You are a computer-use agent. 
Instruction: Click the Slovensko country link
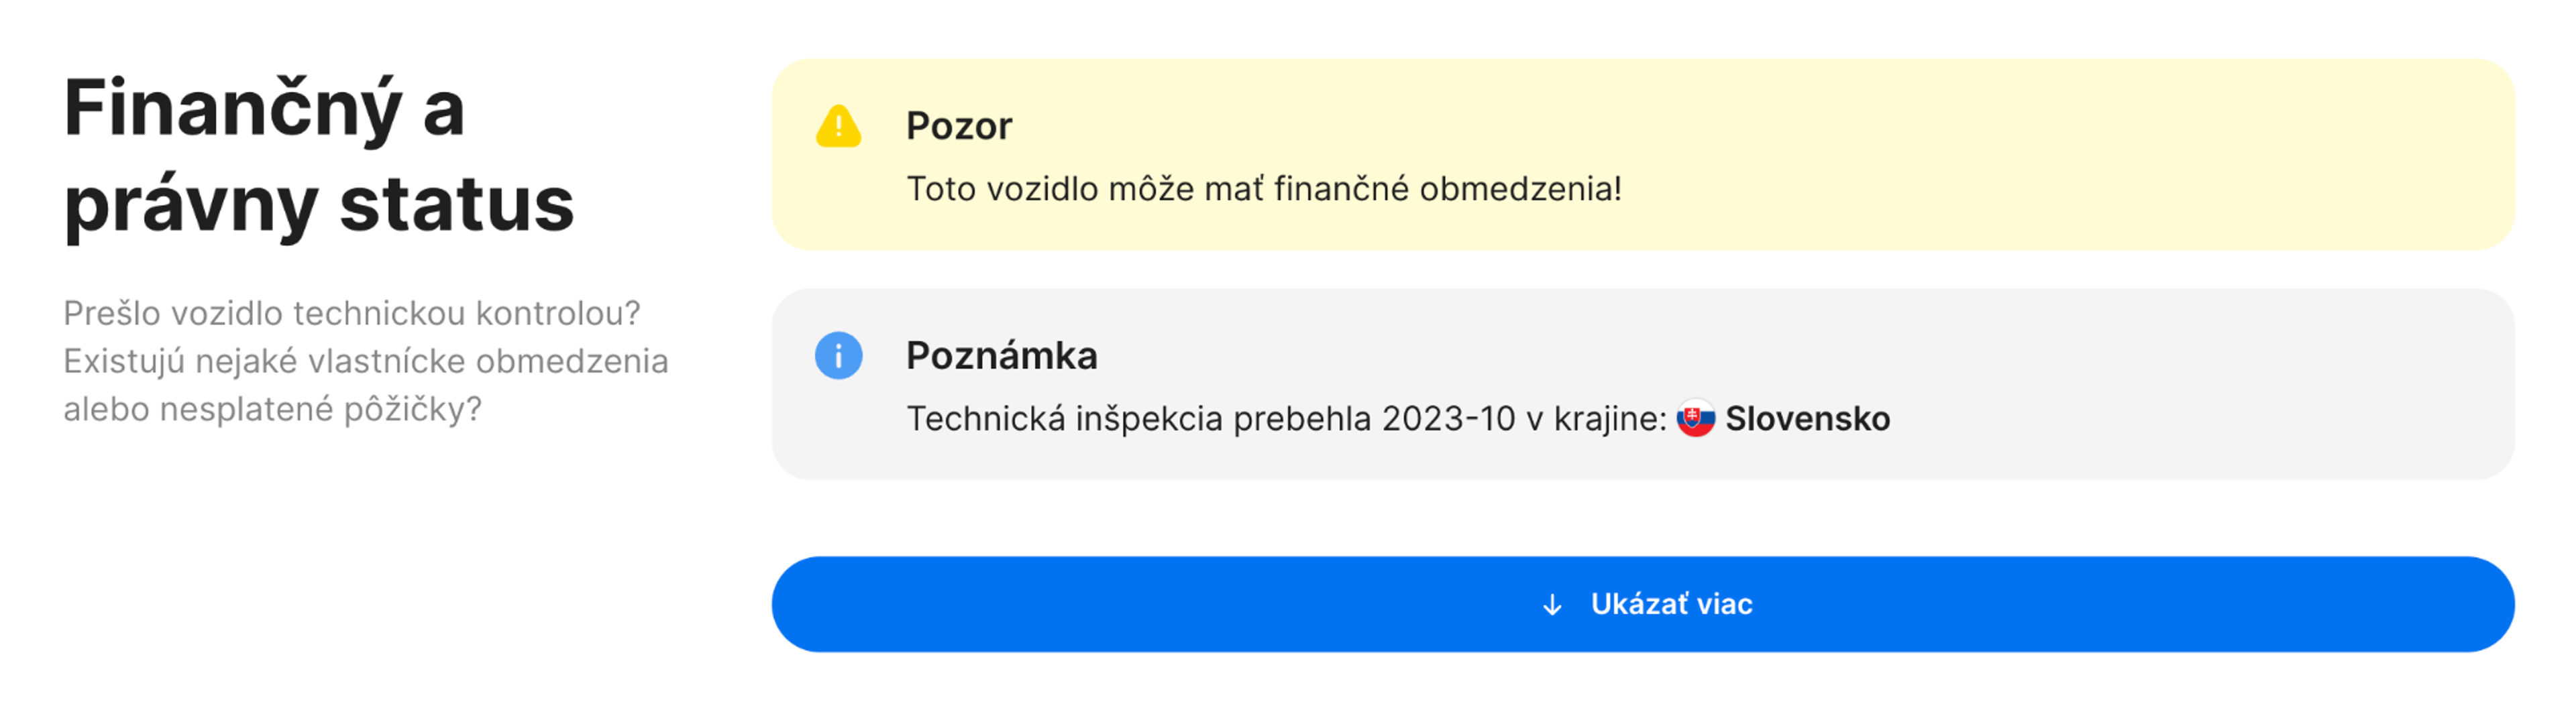[x=1807, y=420]
